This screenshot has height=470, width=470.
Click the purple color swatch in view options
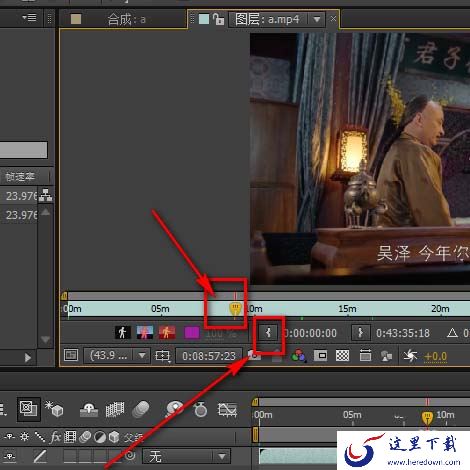(x=192, y=332)
